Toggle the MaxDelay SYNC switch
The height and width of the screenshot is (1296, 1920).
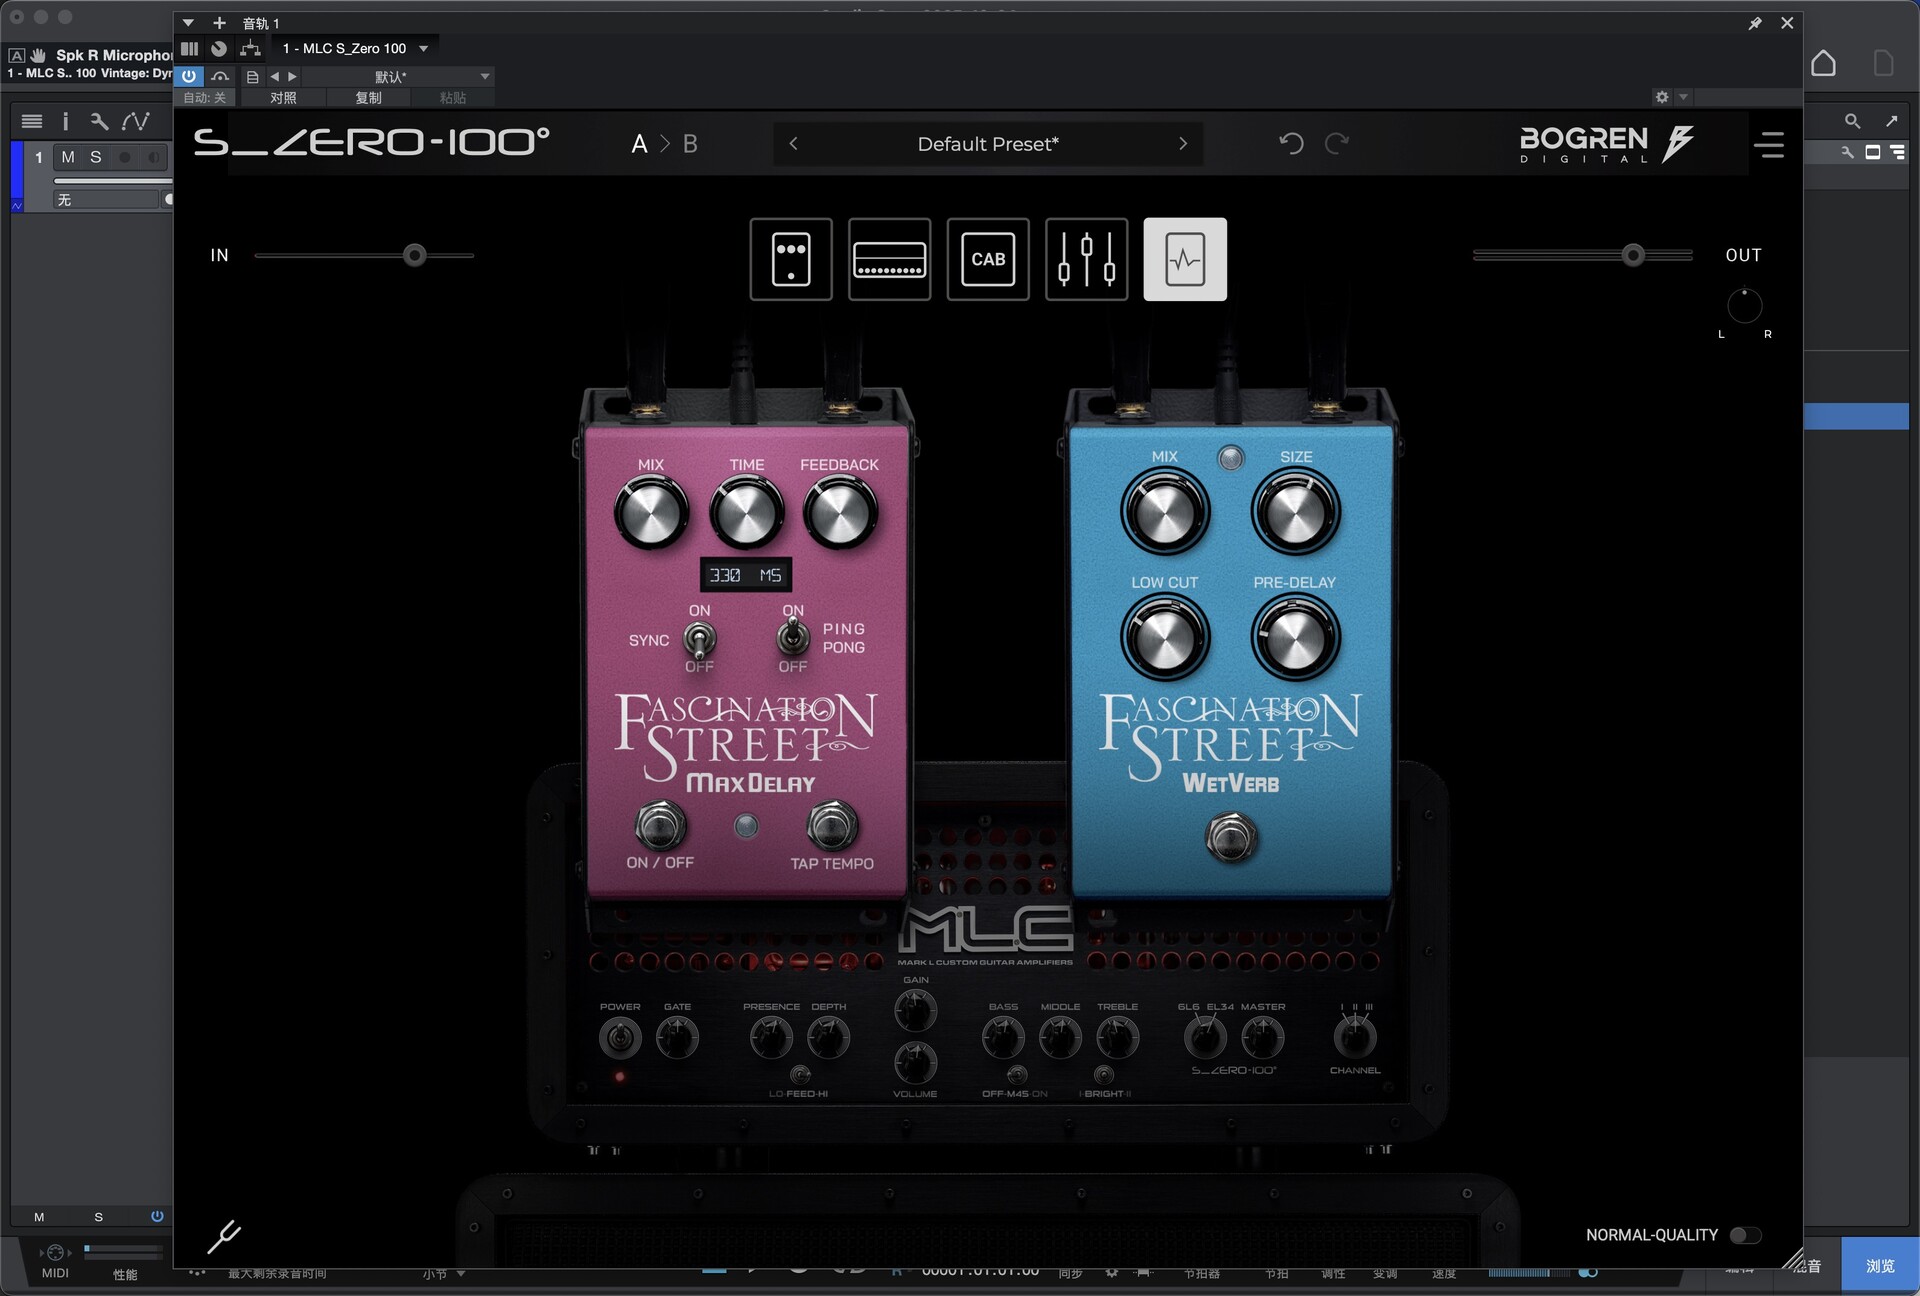pos(699,639)
